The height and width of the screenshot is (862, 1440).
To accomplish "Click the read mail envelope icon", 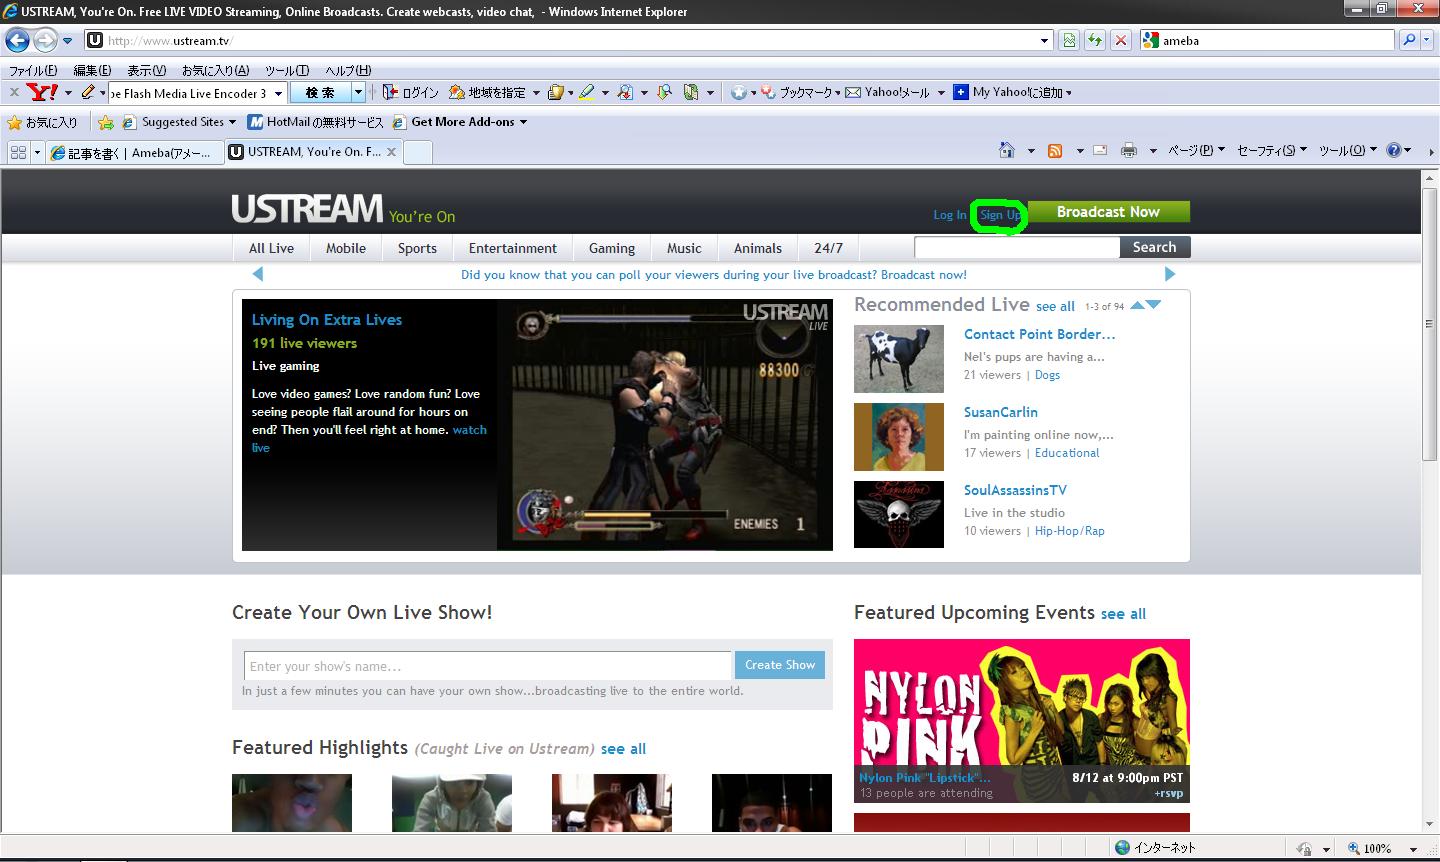I will click(x=1100, y=150).
